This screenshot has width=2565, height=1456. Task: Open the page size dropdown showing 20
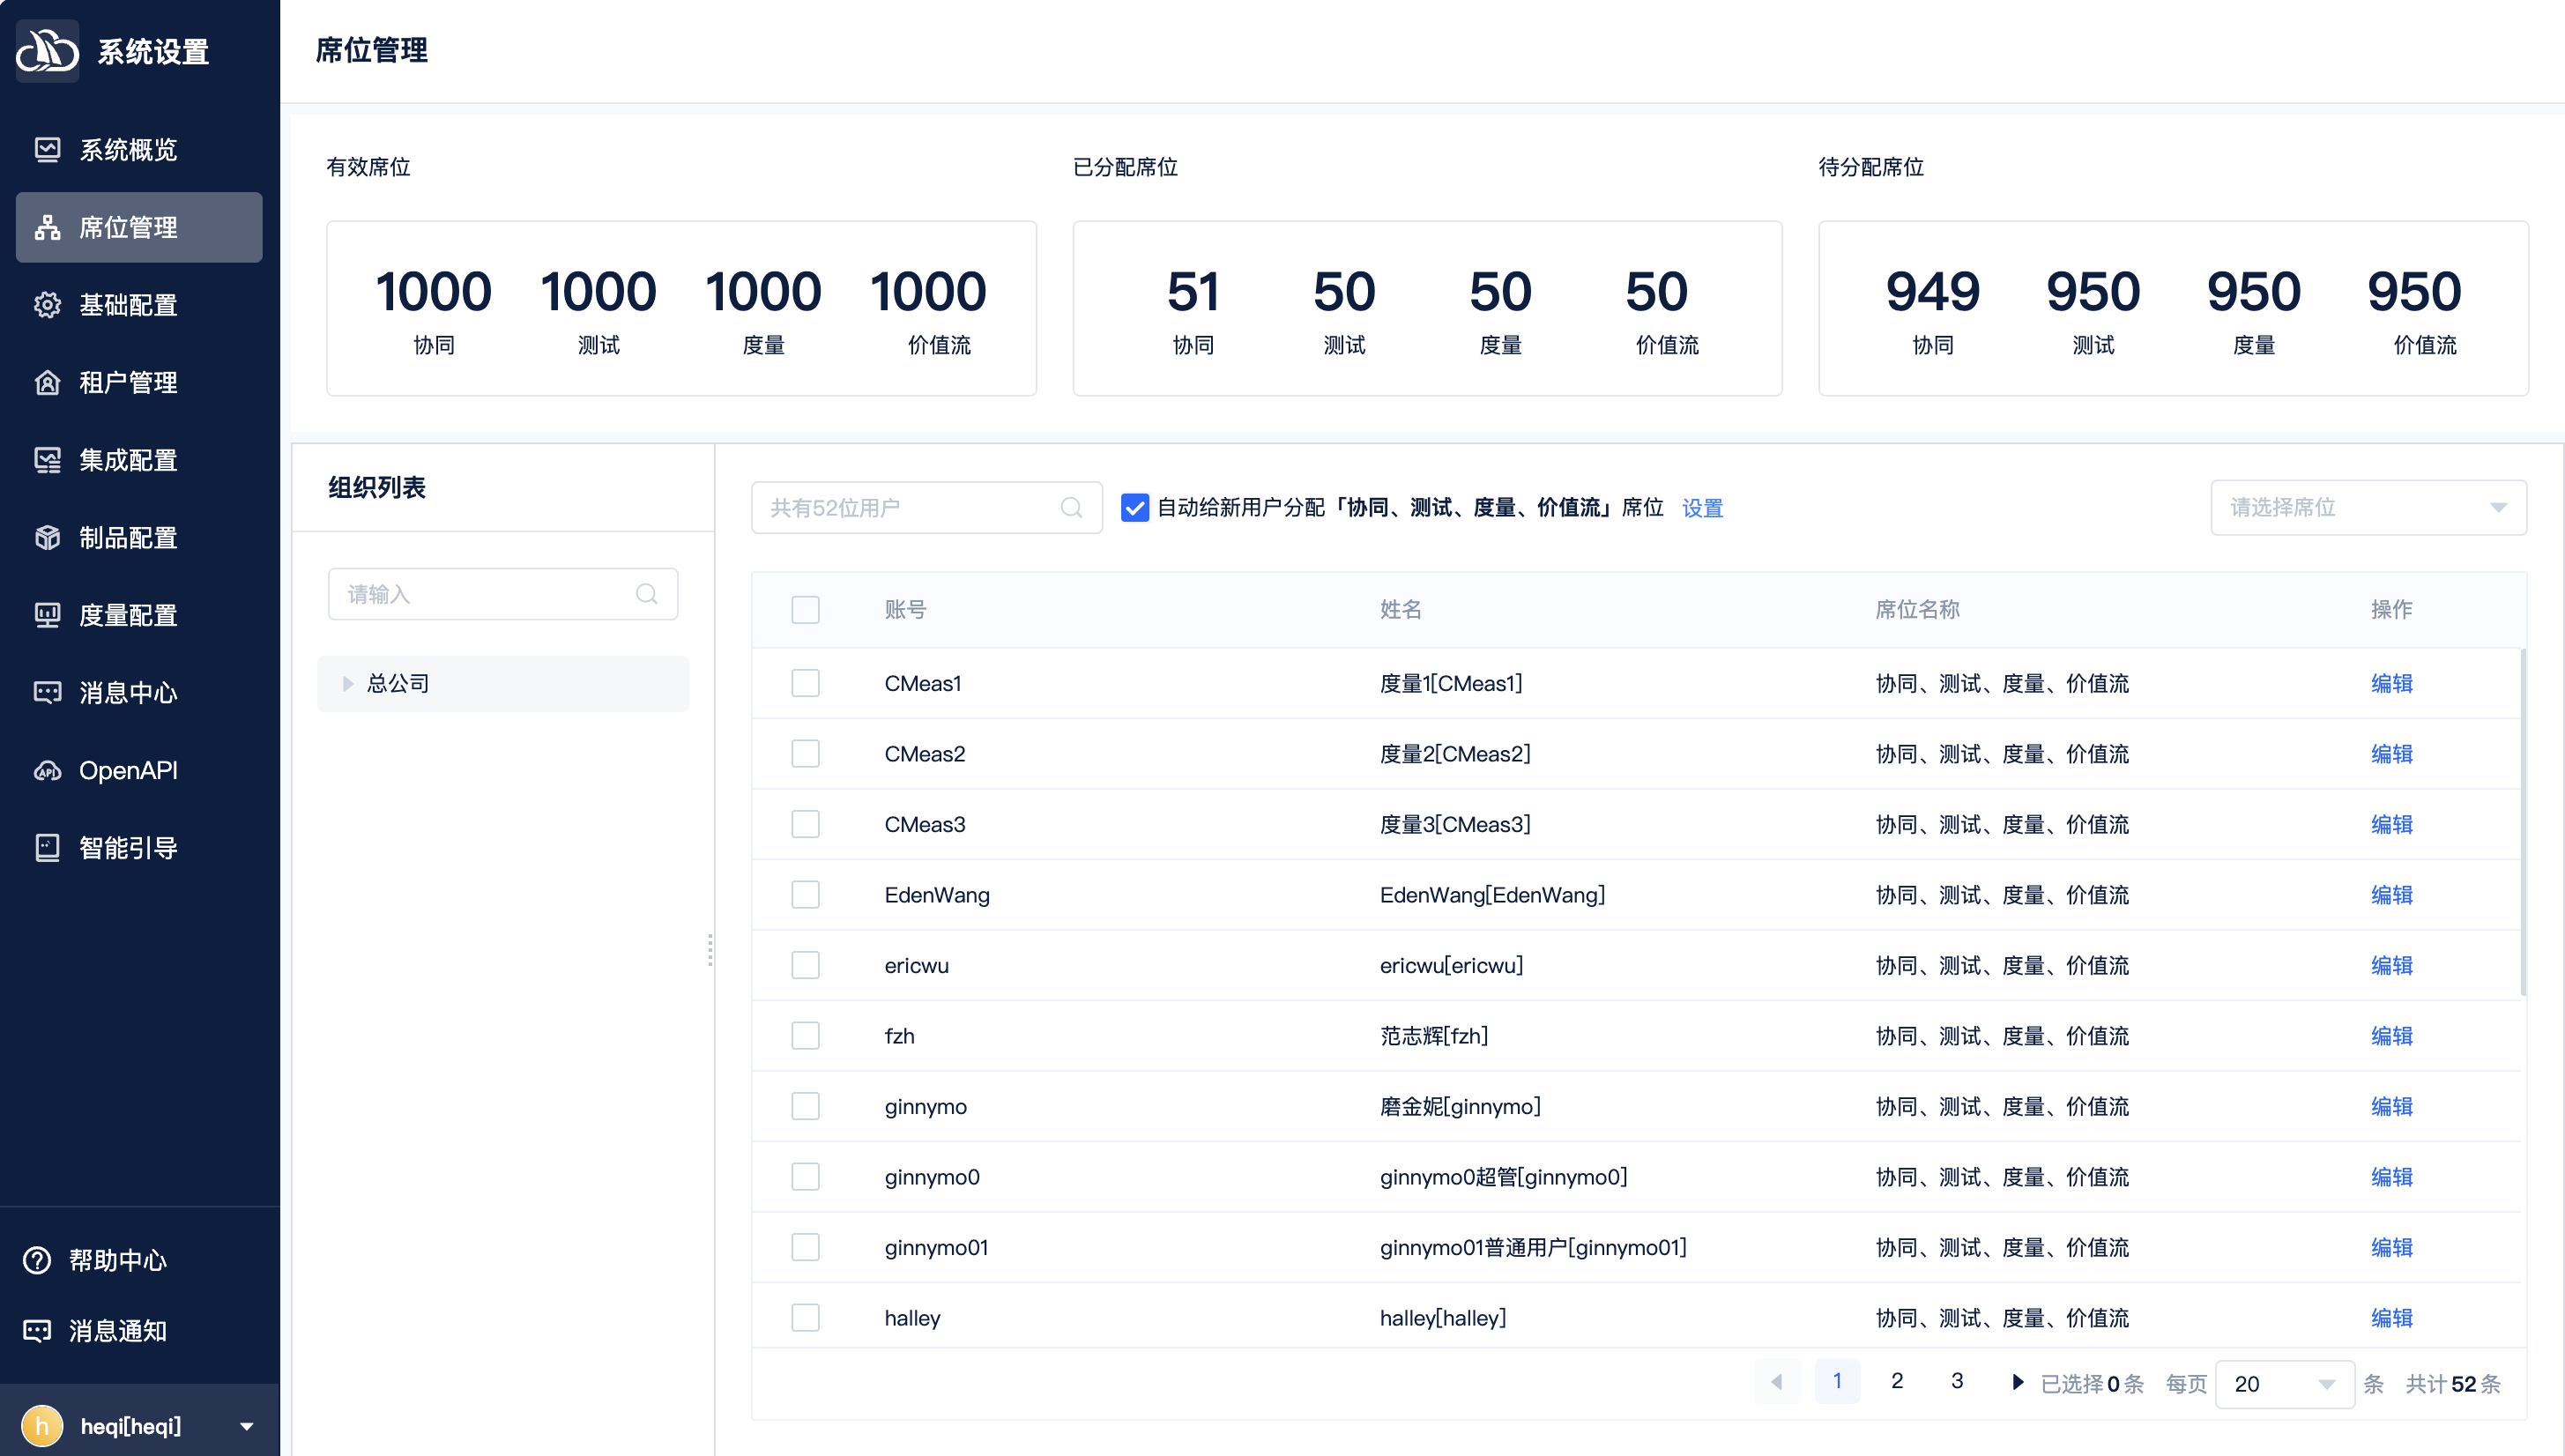[x=2284, y=1384]
